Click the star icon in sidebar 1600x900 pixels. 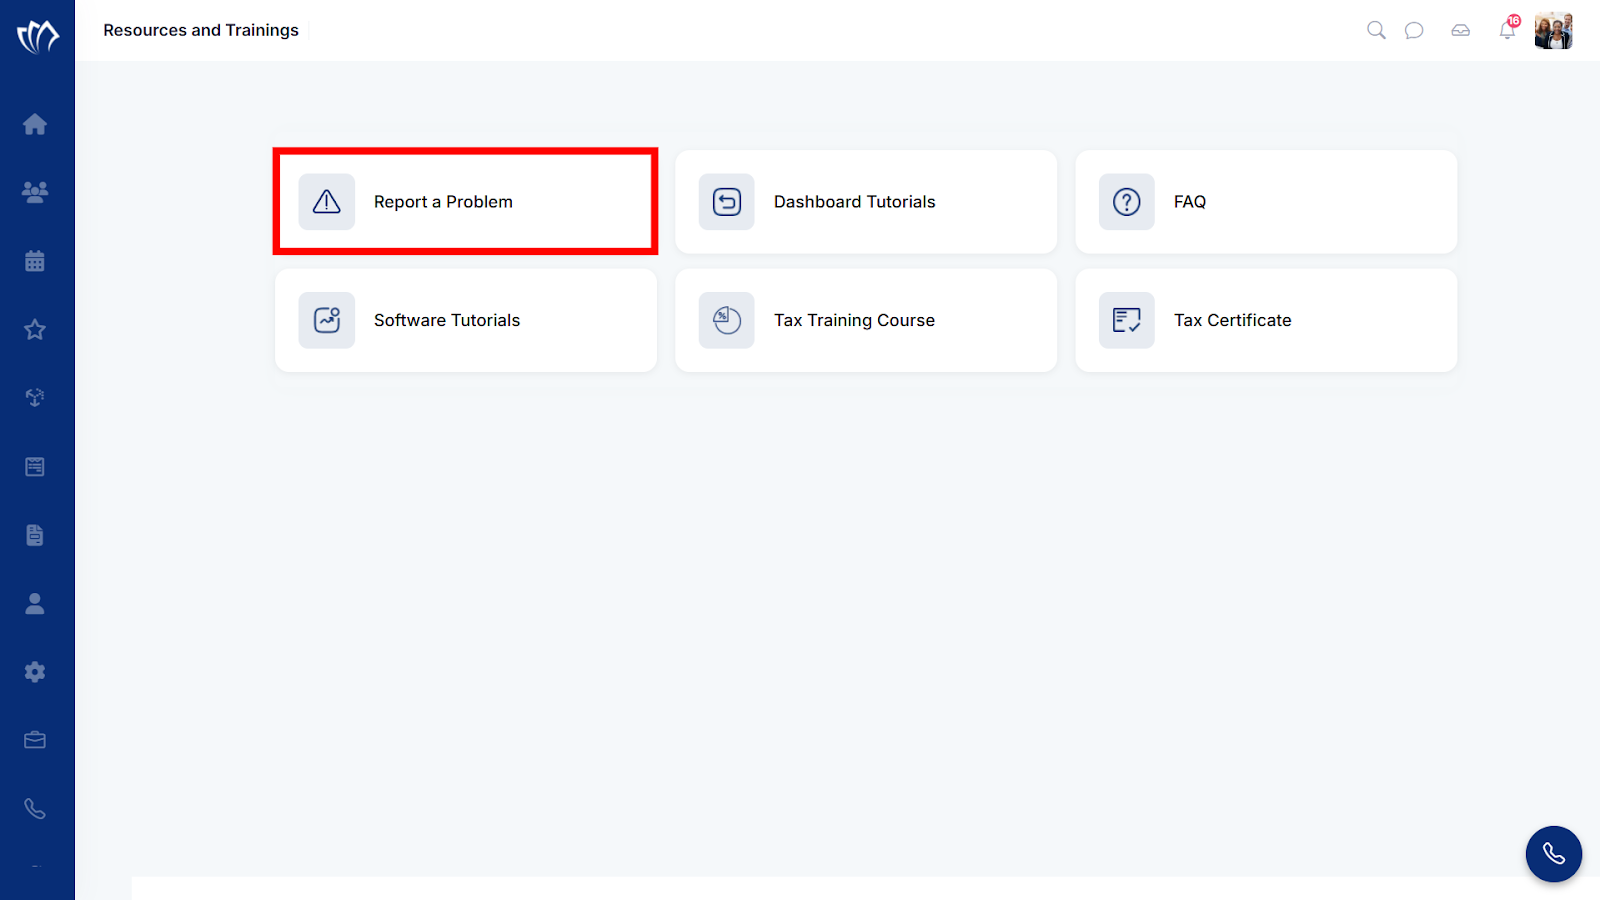pos(35,329)
